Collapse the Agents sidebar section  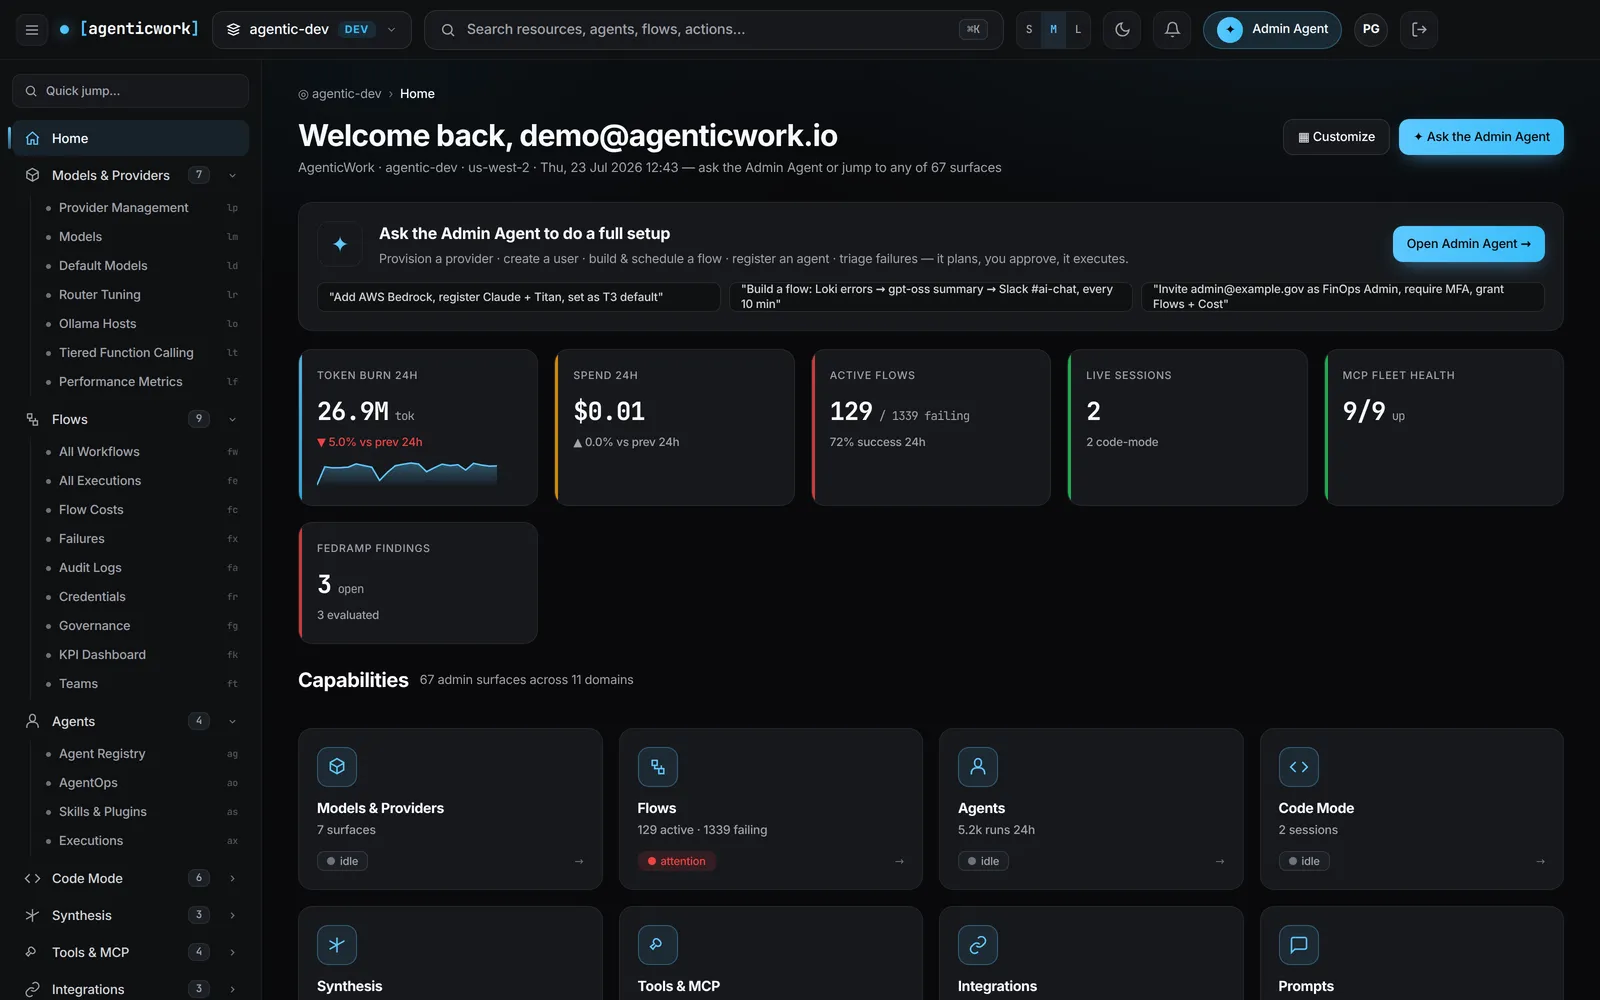pos(232,722)
